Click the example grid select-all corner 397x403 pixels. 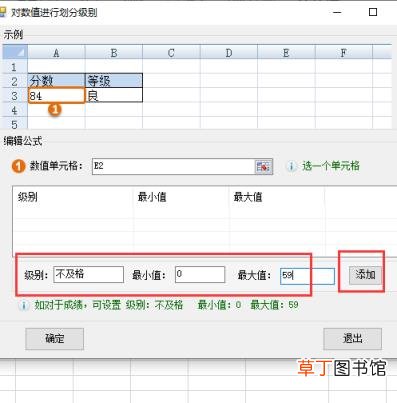15,53
